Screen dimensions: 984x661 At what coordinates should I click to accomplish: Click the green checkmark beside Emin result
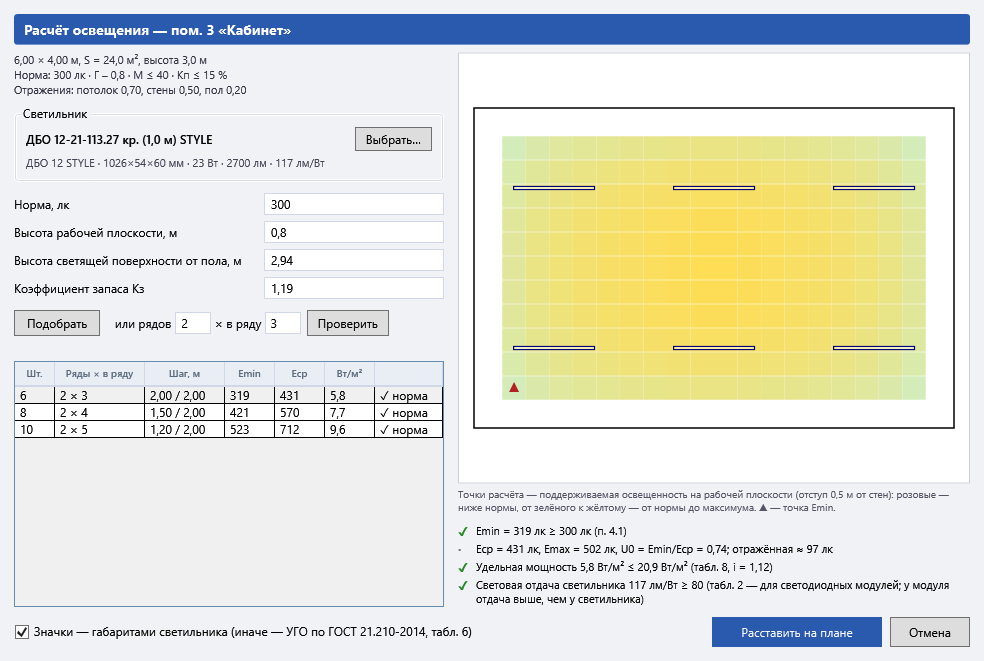coord(463,532)
